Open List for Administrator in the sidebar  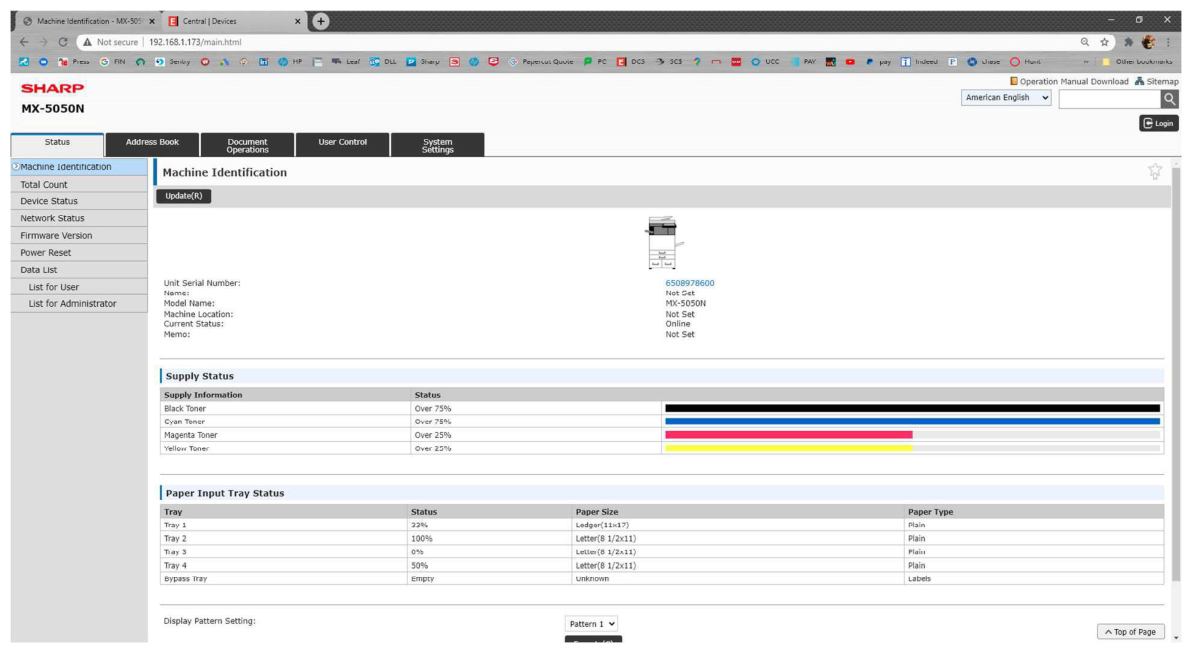click(x=79, y=304)
